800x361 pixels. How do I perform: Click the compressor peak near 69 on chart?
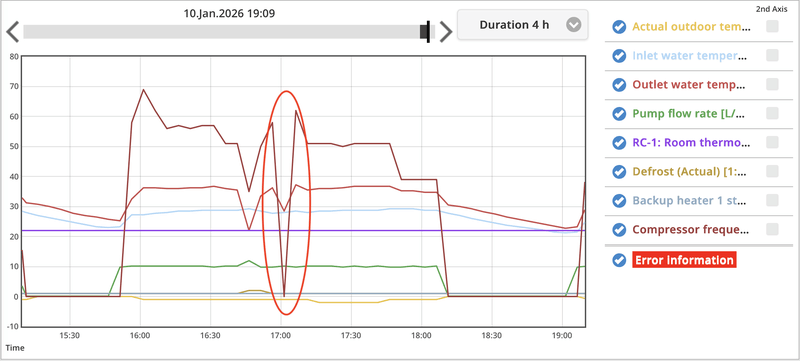[143, 90]
